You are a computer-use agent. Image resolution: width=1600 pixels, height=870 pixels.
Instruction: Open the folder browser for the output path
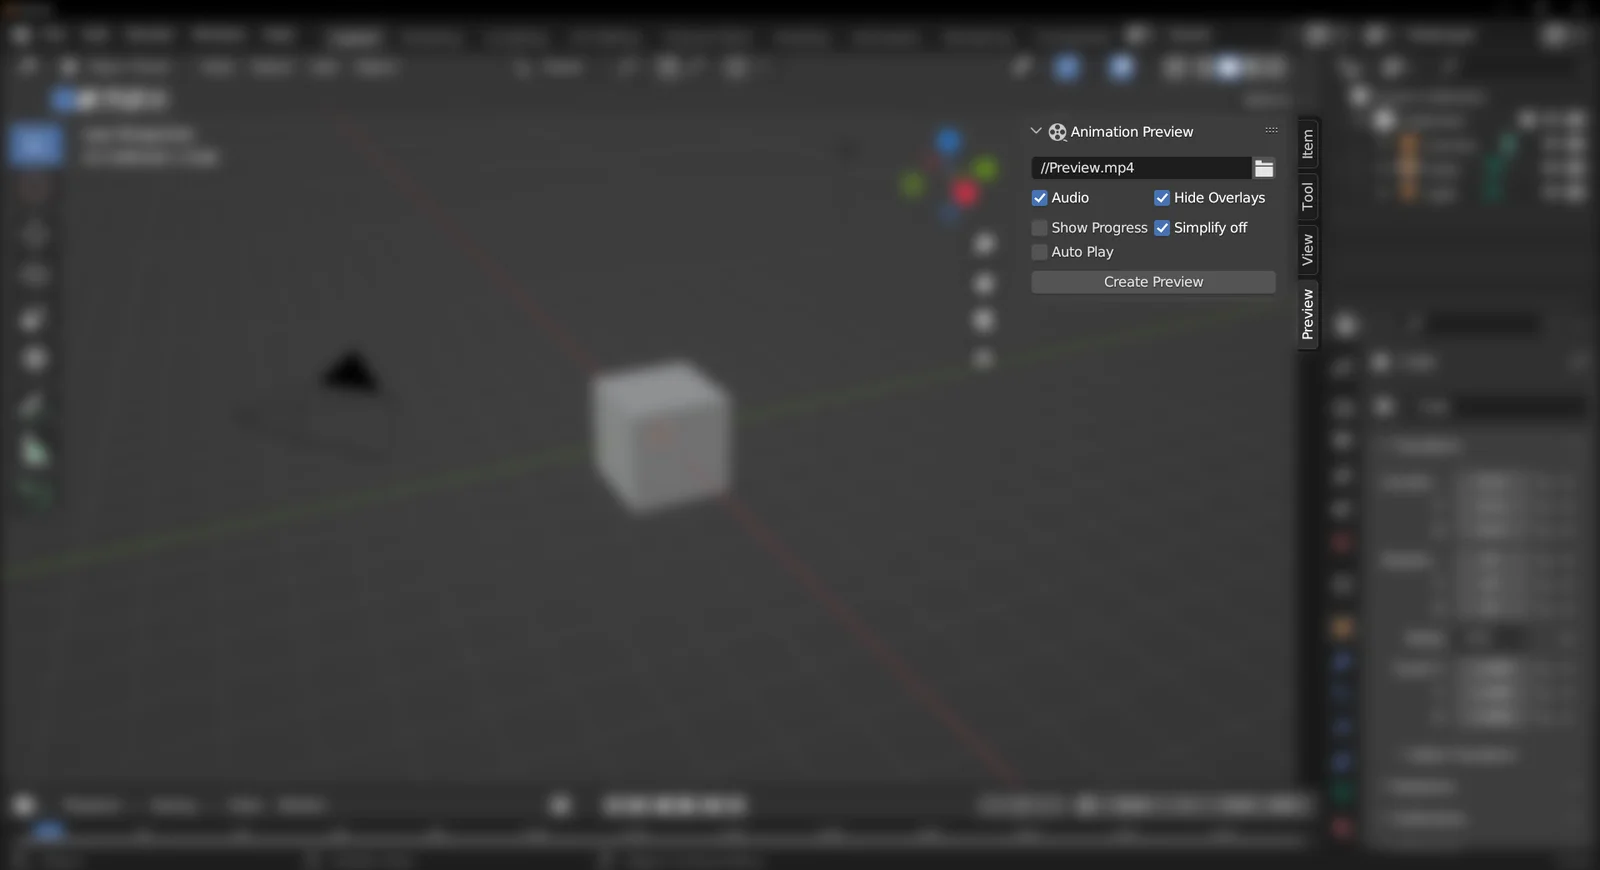point(1264,168)
